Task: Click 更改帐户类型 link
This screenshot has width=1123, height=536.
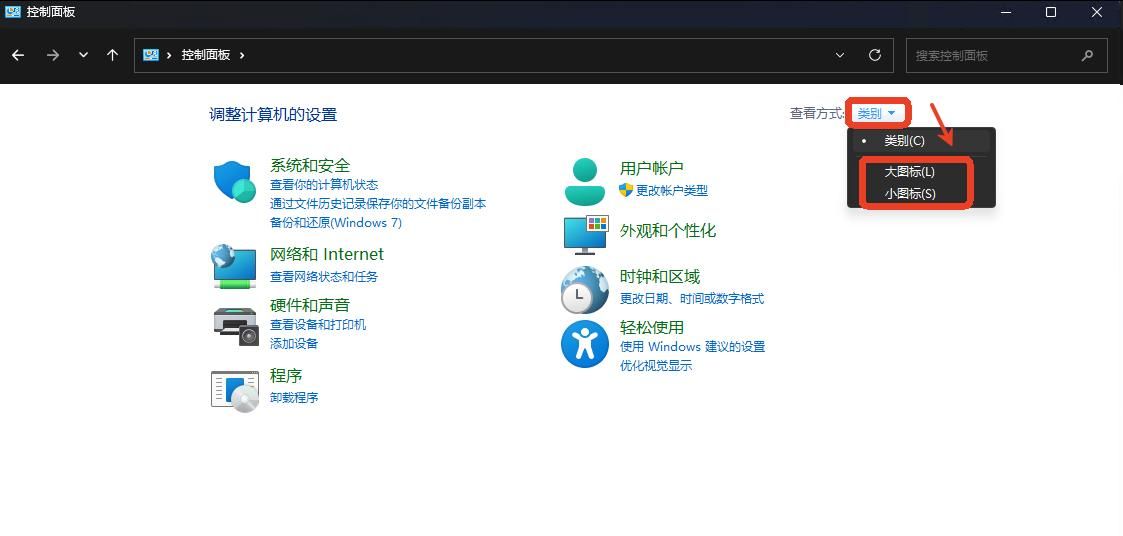Action: coord(671,190)
